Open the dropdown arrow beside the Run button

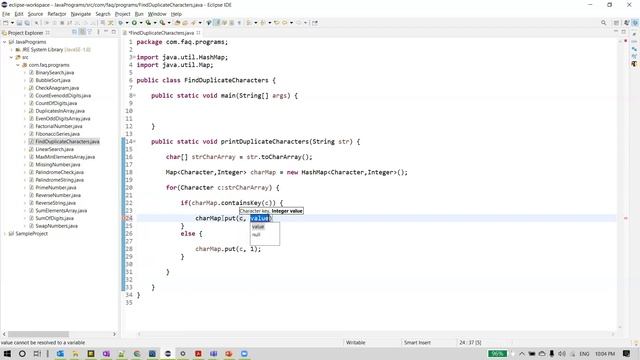pyautogui.click(x=141, y=23)
